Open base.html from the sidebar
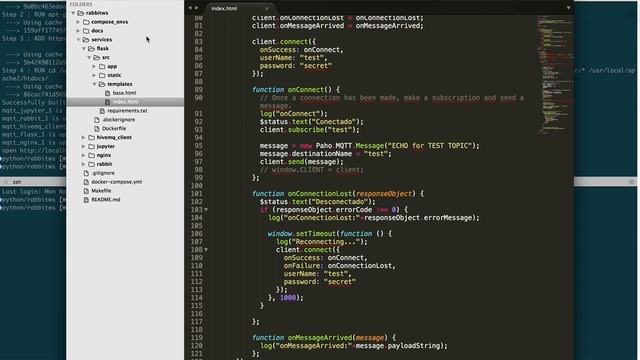This screenshot has height=360, width=640. [124, 93]
